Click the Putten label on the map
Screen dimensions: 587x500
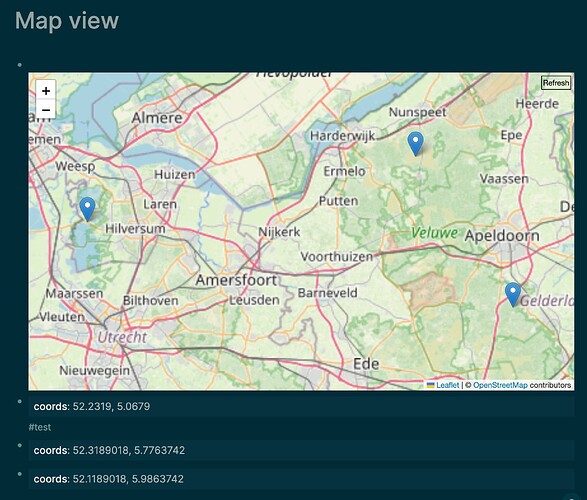[x=338, y=201]
